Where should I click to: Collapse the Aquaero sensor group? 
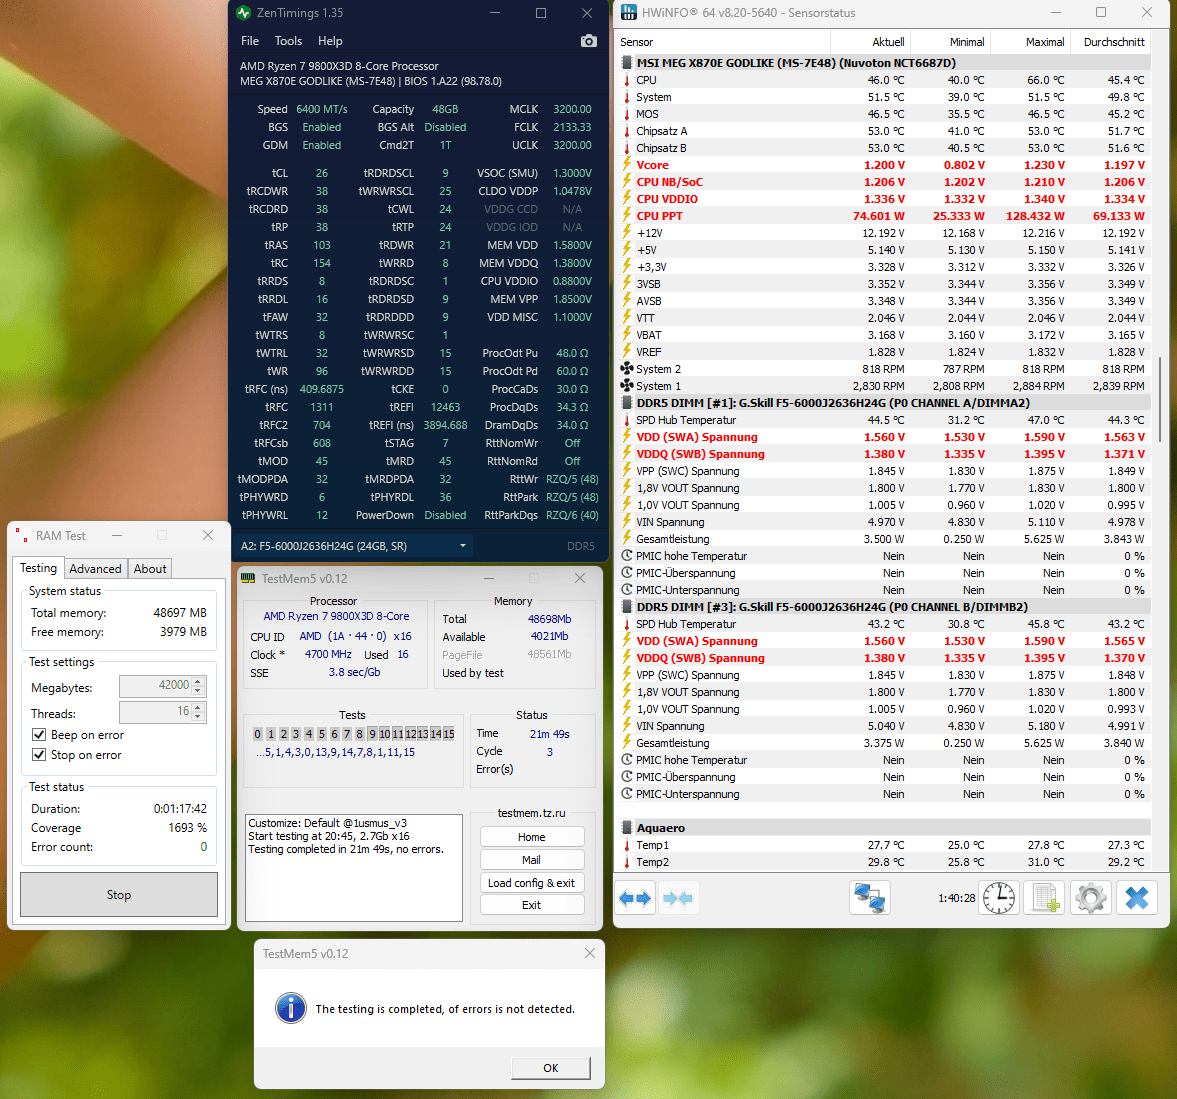(x=627, y=828)
